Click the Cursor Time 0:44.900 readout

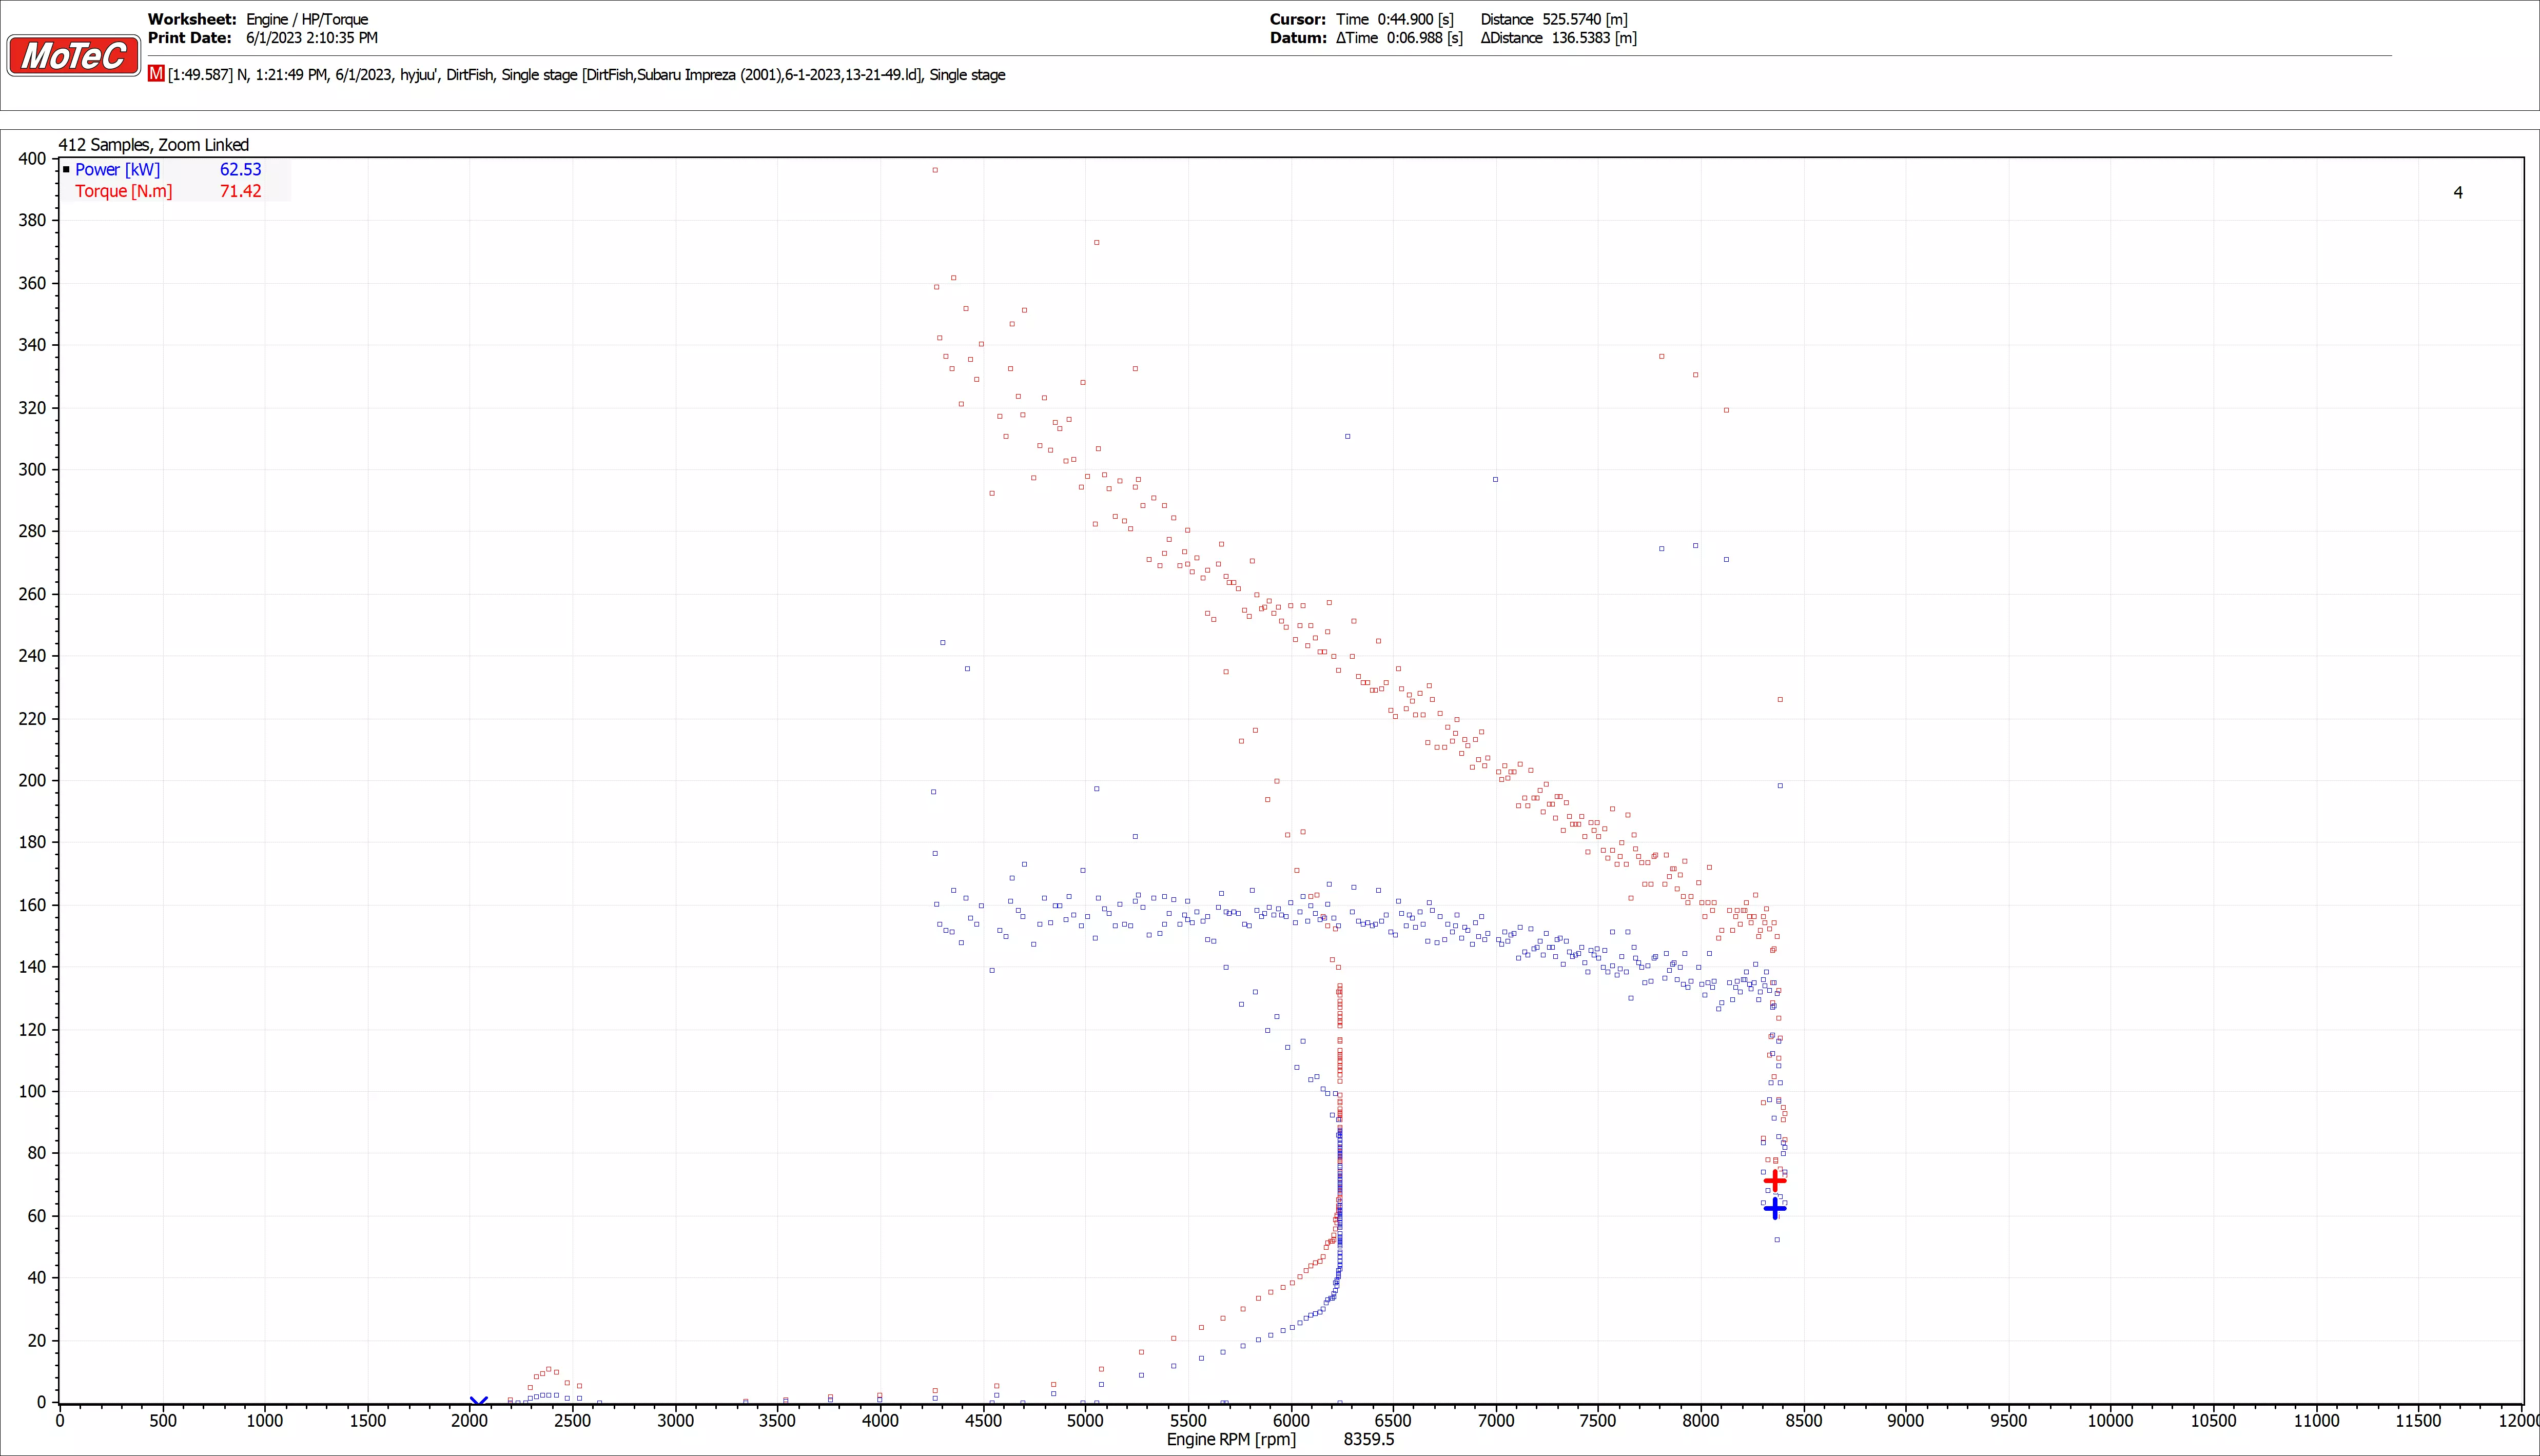coord(1394,19)
